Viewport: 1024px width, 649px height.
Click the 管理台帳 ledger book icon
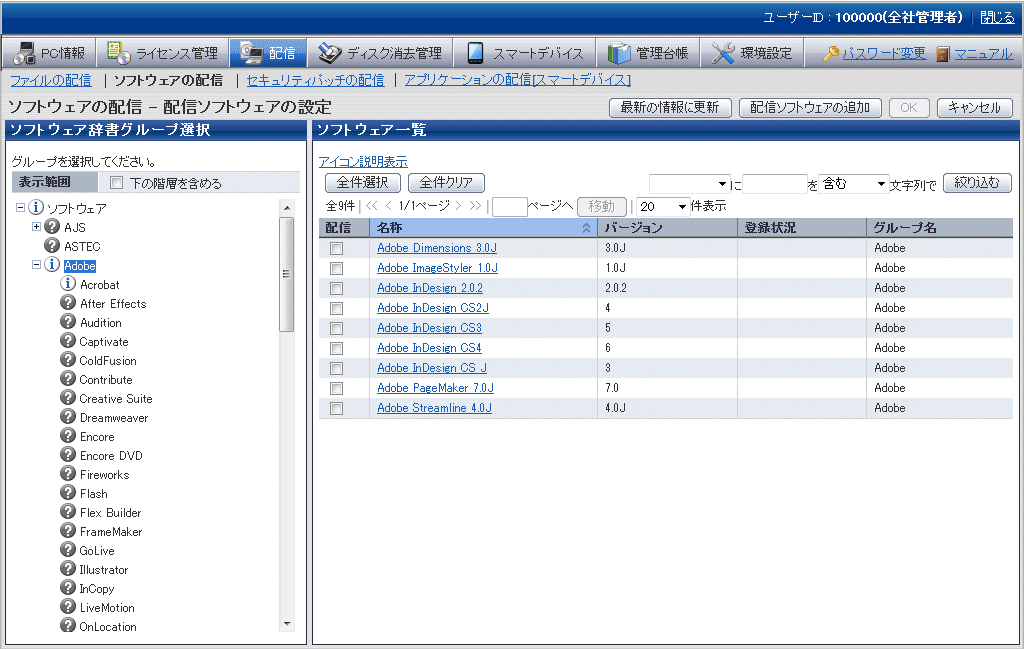tap(618, 53)
